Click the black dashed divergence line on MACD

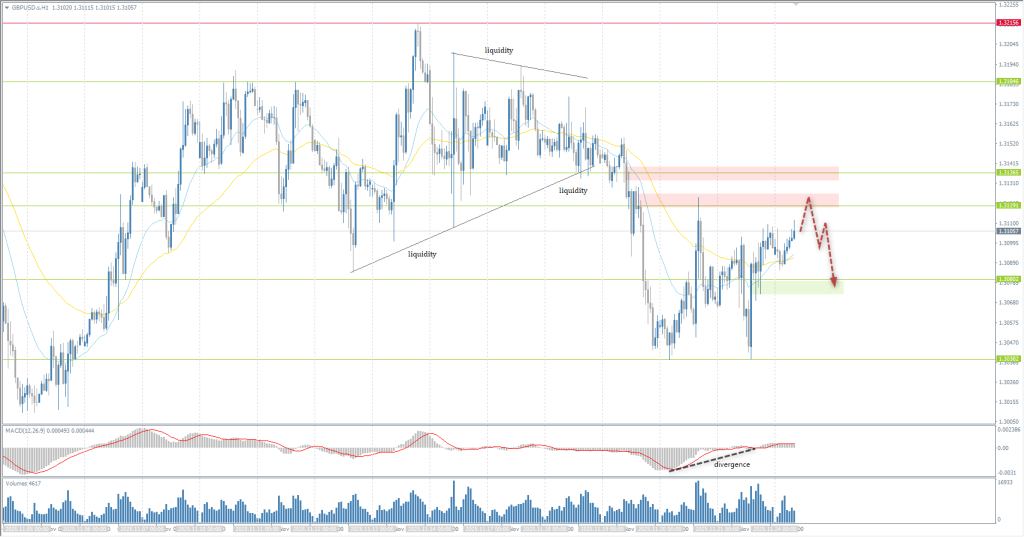pos(708,460)
